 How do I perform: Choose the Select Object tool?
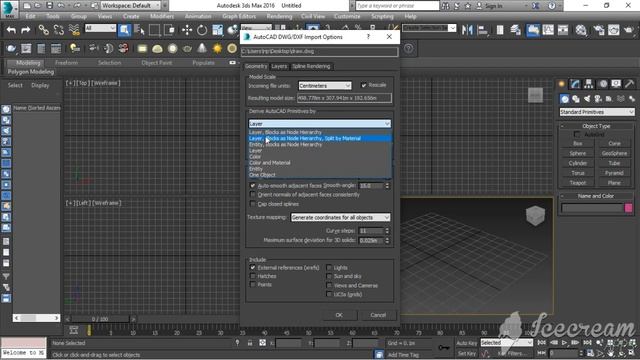click(x=124, y=30)
